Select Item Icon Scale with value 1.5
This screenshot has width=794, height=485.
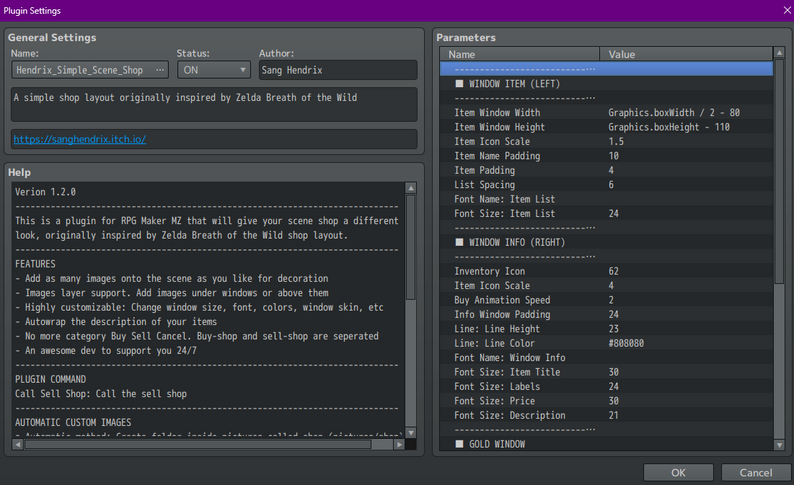point(606,141)
